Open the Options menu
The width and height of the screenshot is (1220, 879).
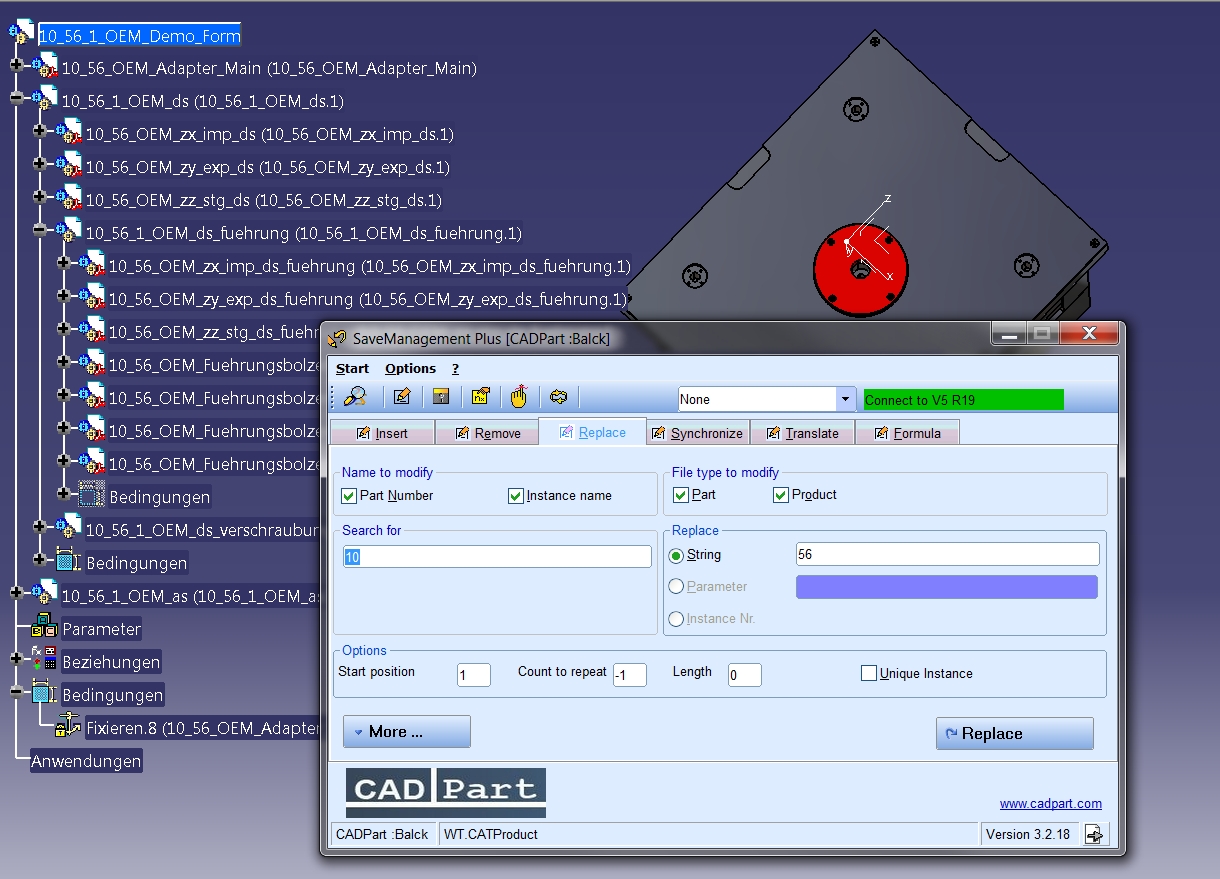point(410,368)
